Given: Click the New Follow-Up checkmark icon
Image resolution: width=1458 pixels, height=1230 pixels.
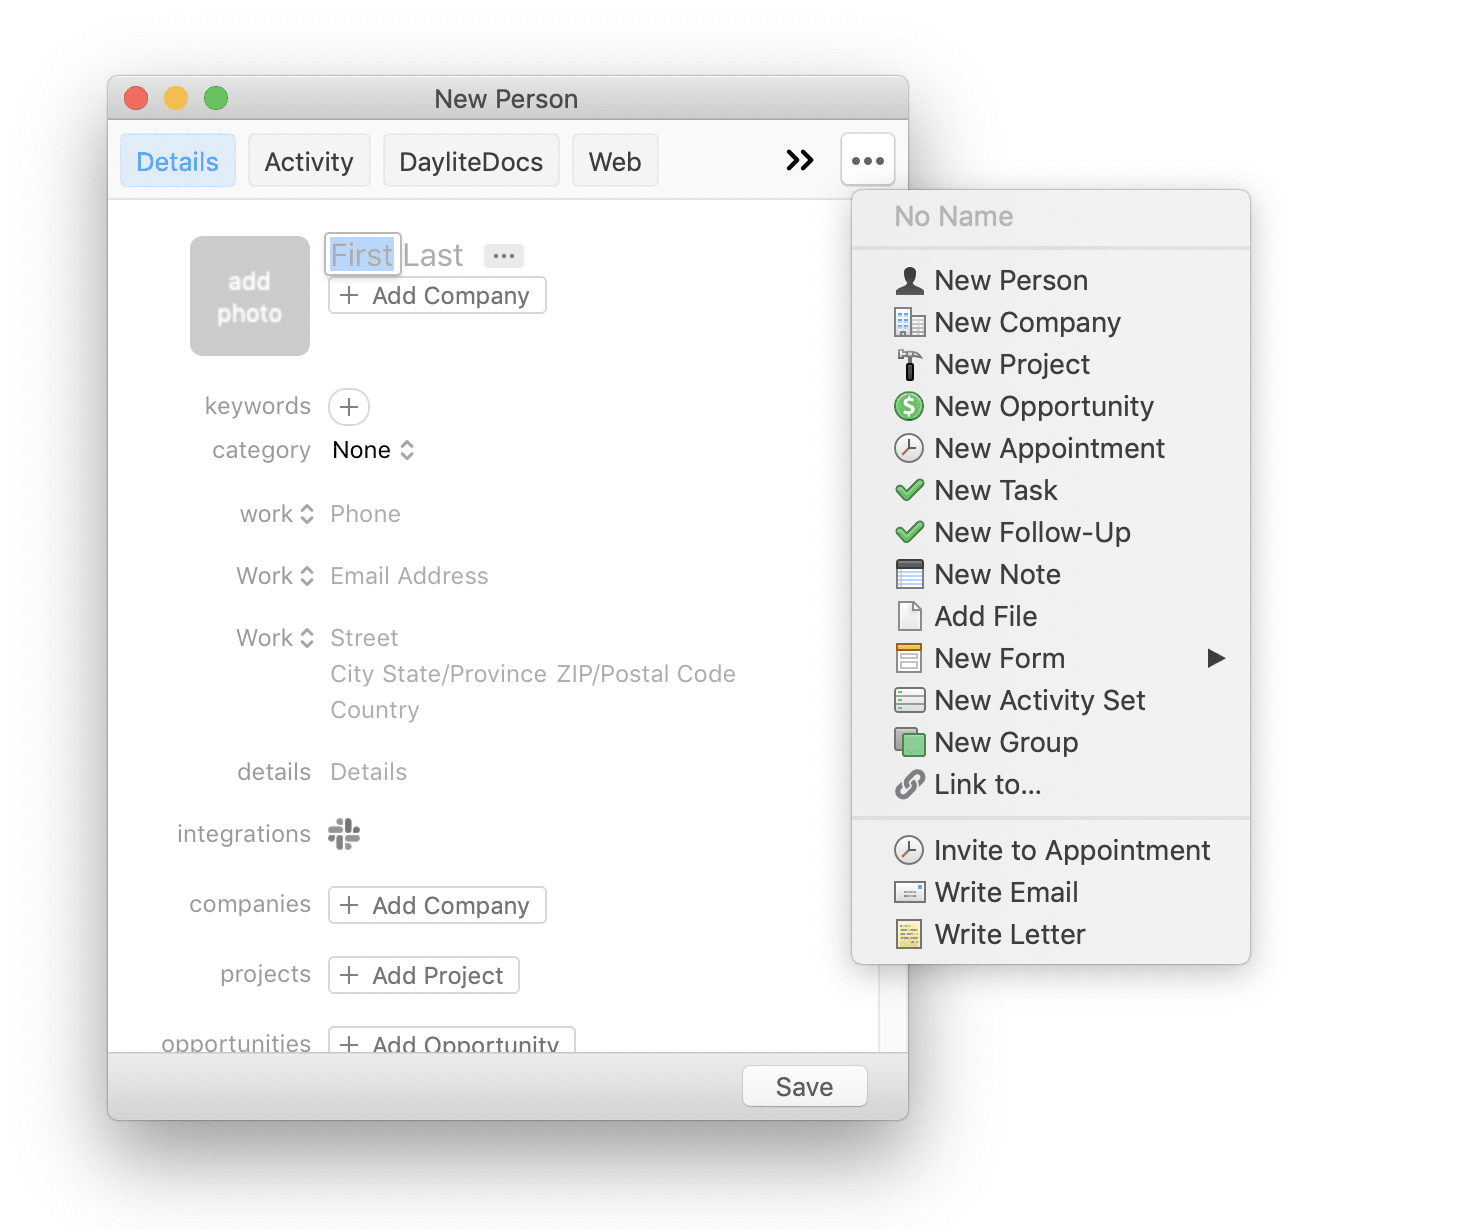Looking at the screenshot, I should [909, 532].
